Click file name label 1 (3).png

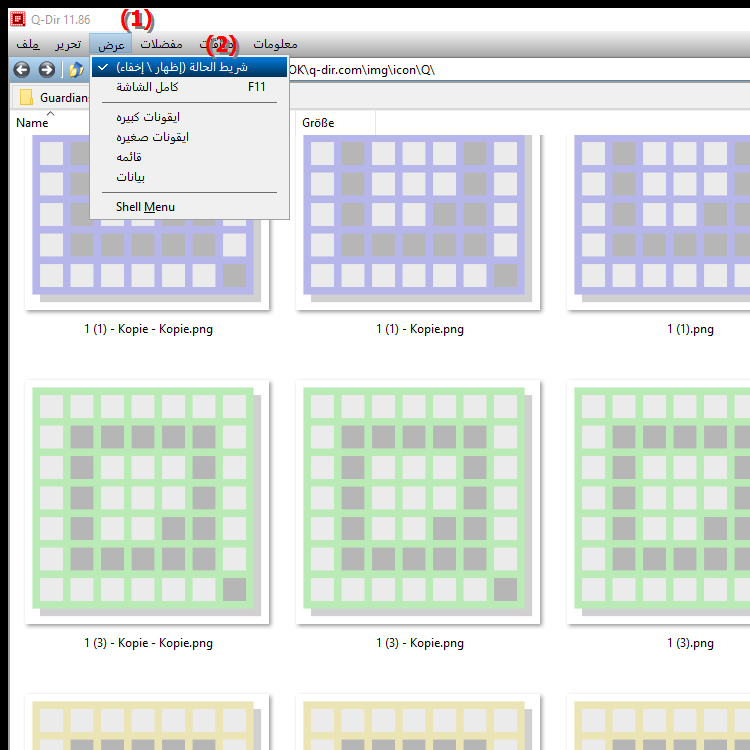690,643
